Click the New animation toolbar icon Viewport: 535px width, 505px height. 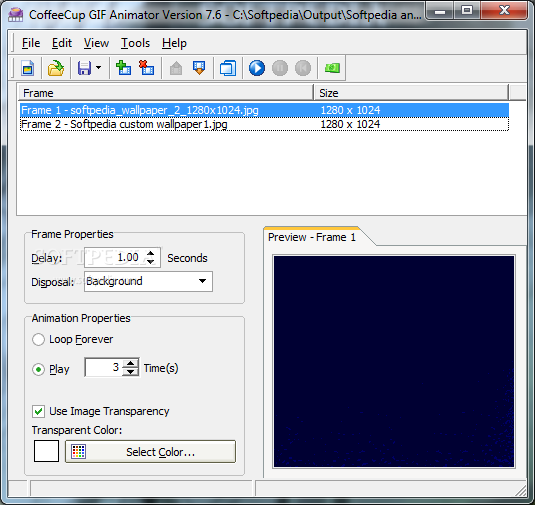click(x=28, y=68)
